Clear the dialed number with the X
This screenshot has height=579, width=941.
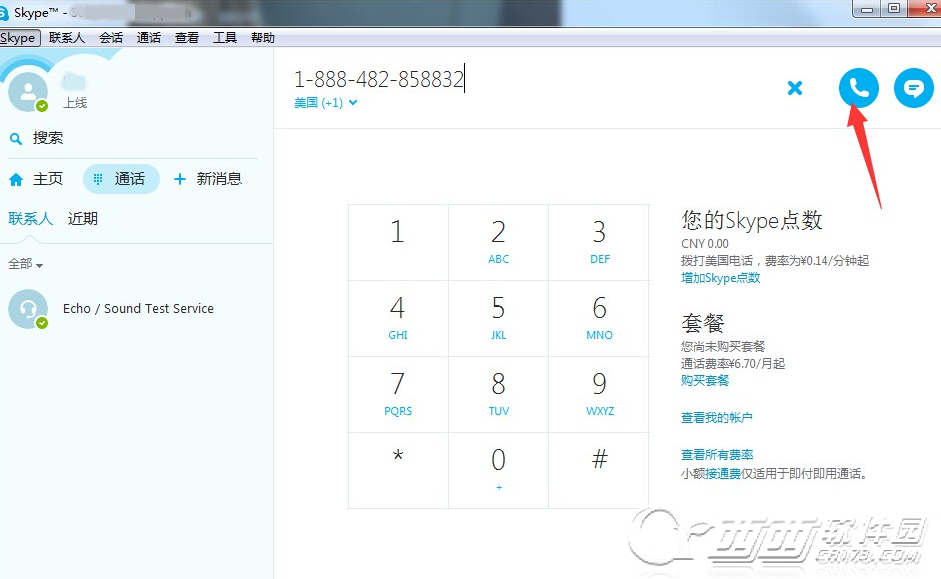(x=795, y=88)
